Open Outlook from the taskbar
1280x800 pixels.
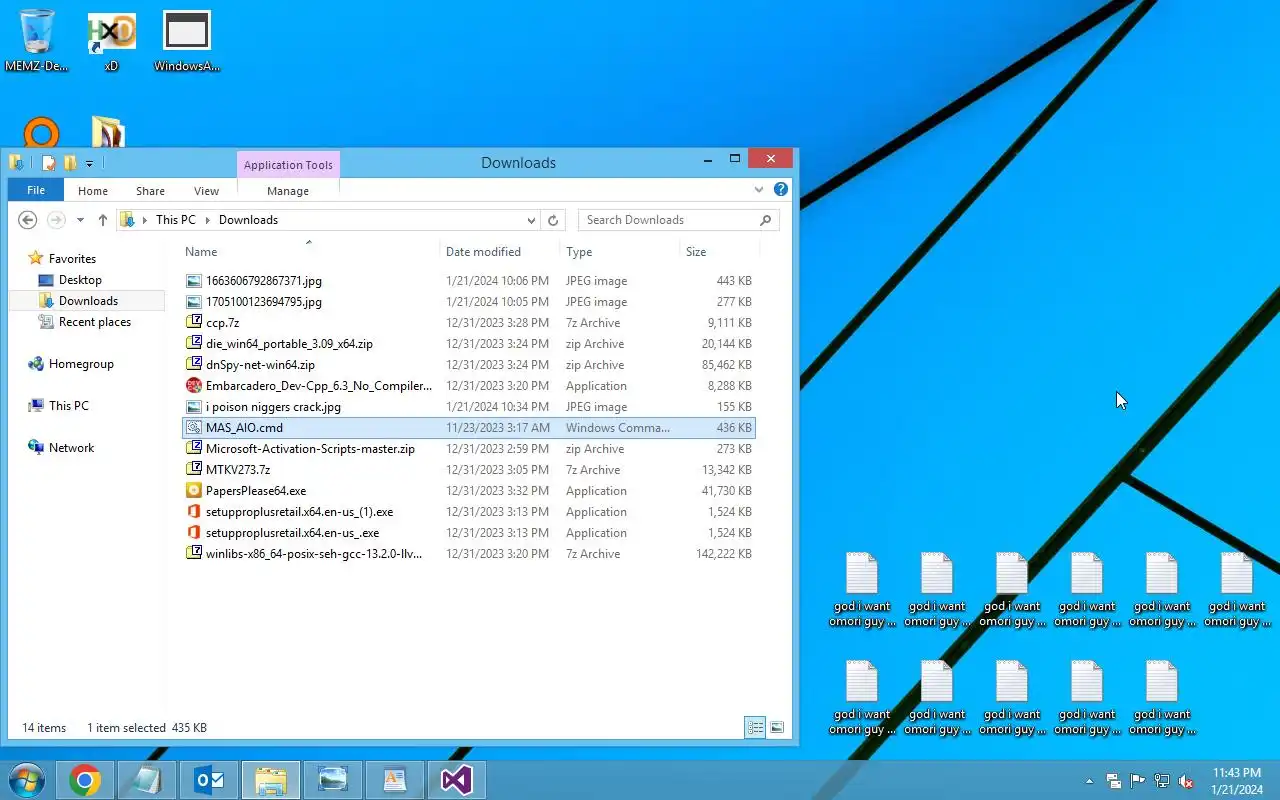coord(209,780)
